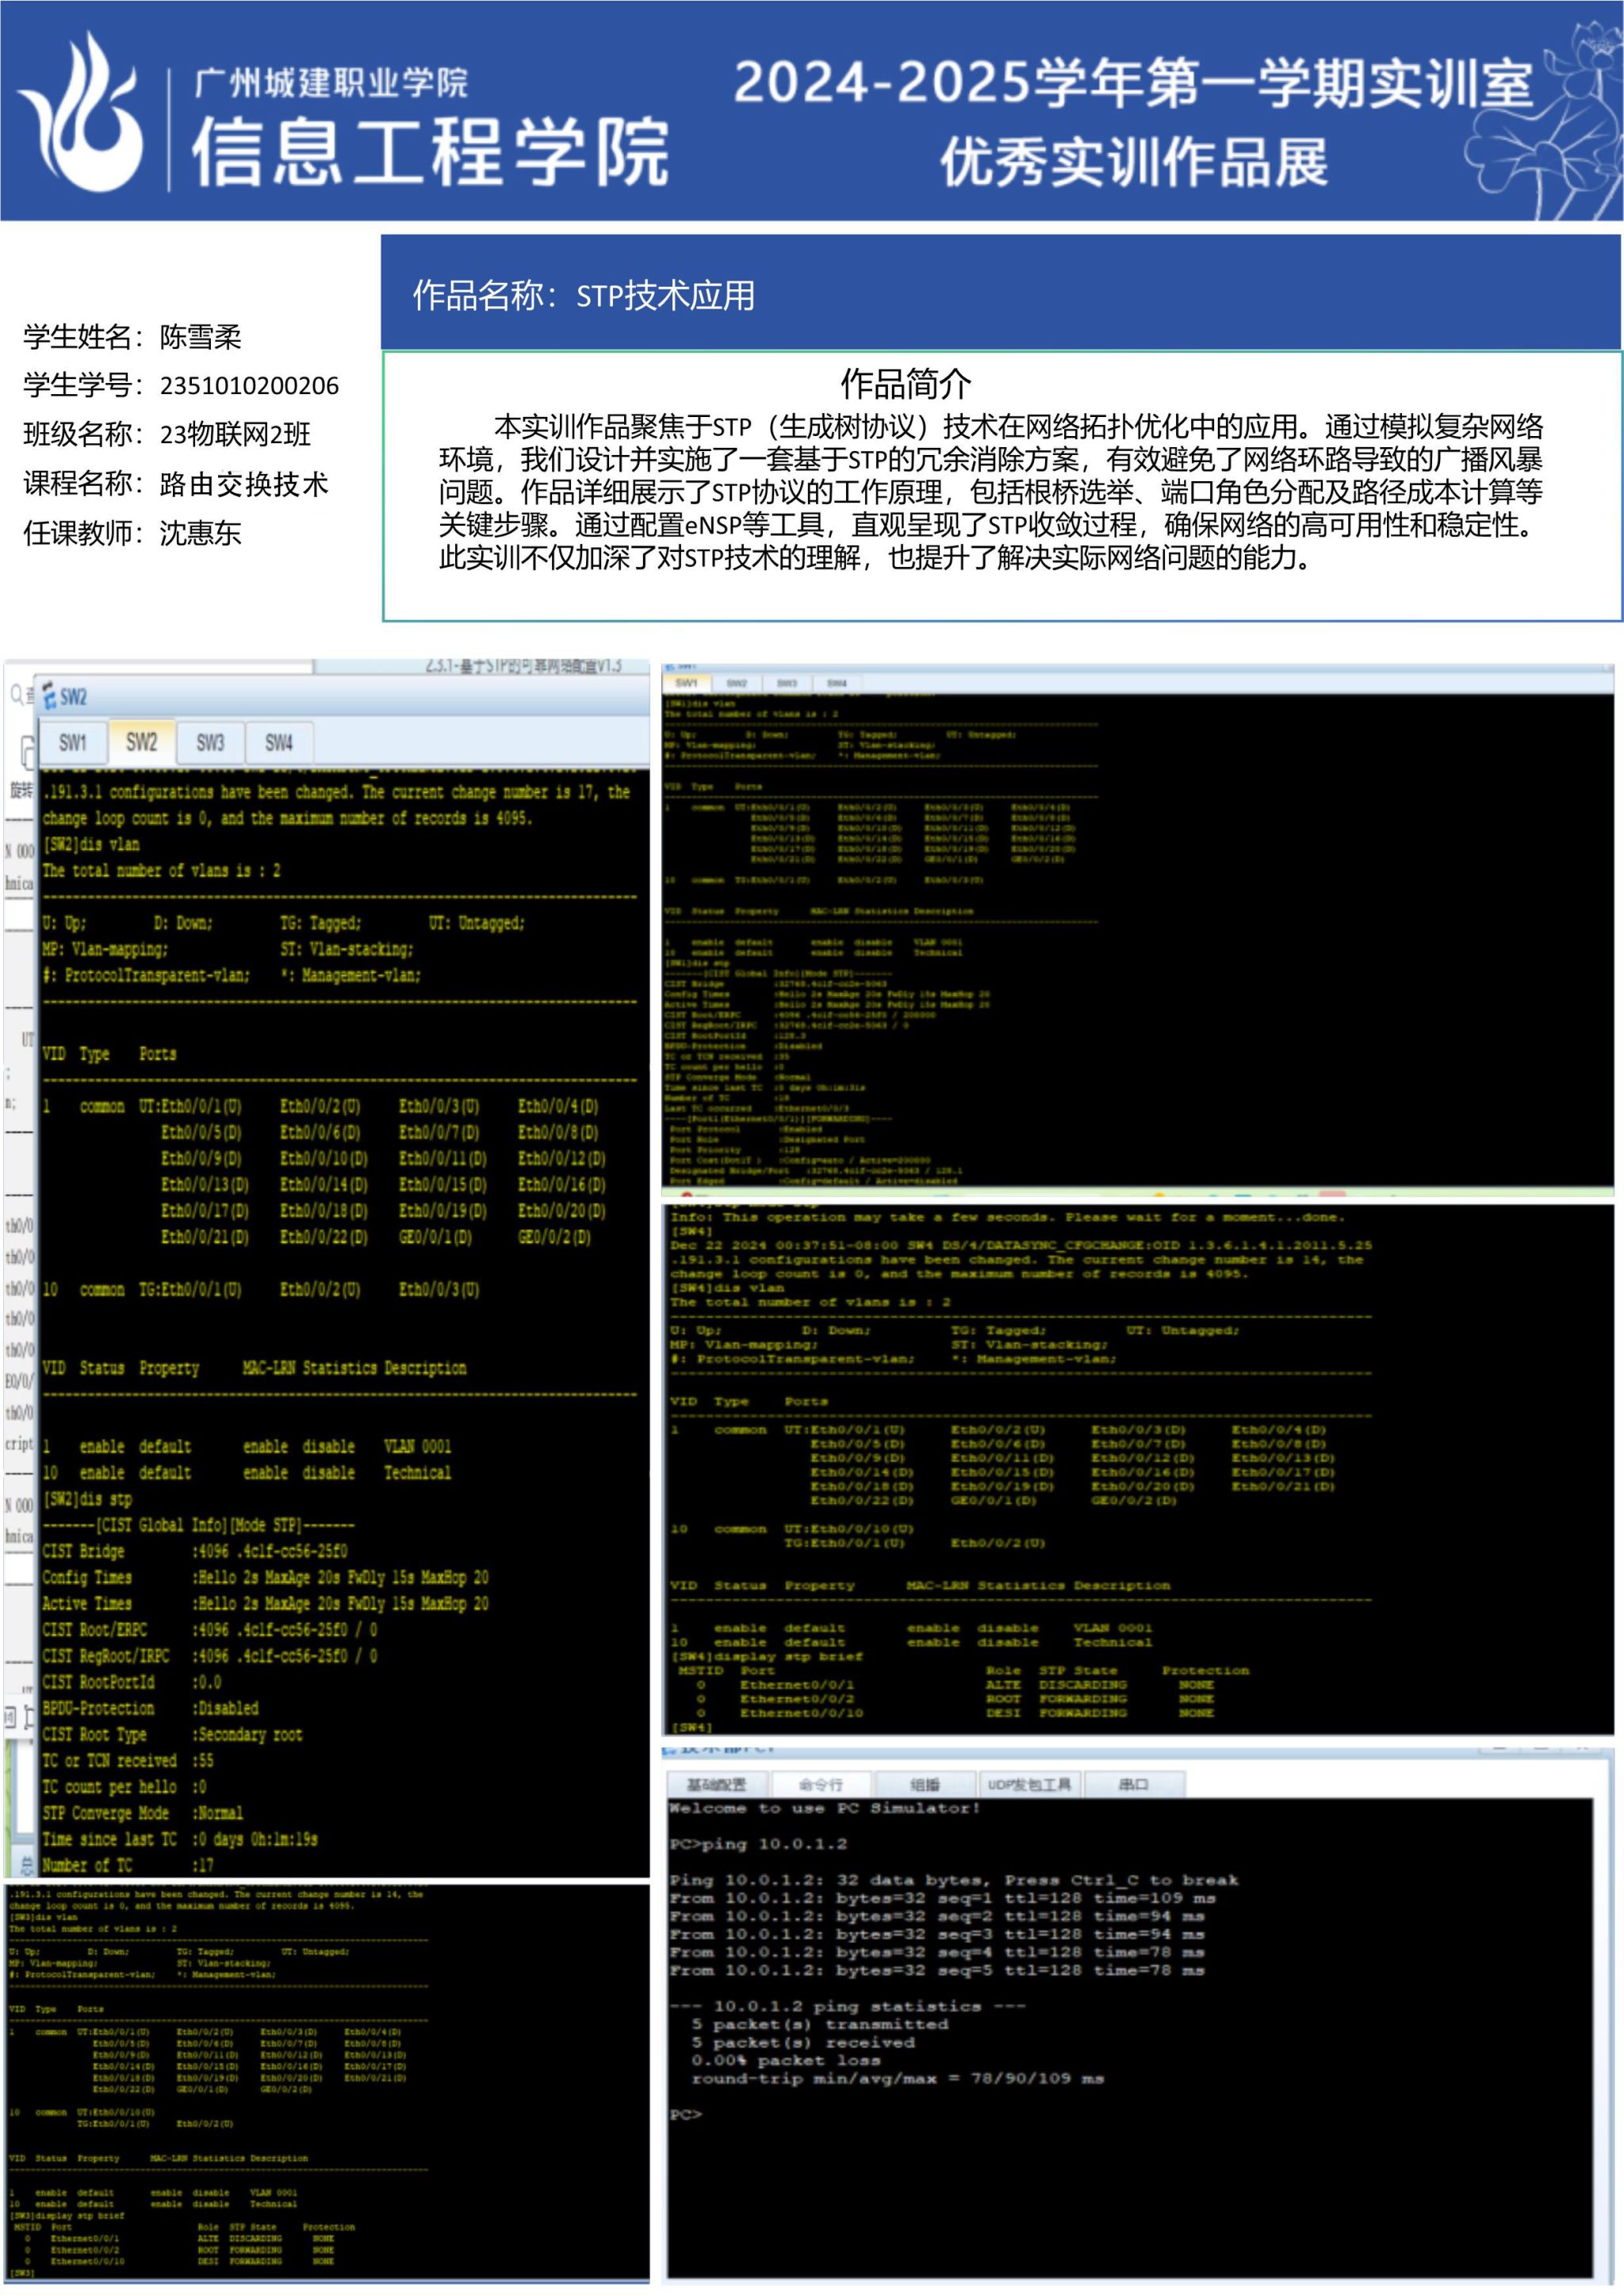This screenshot has width=1624, height=2296.
Task: Select the 串口 tab
Action: click(x=1133, y=1785)
